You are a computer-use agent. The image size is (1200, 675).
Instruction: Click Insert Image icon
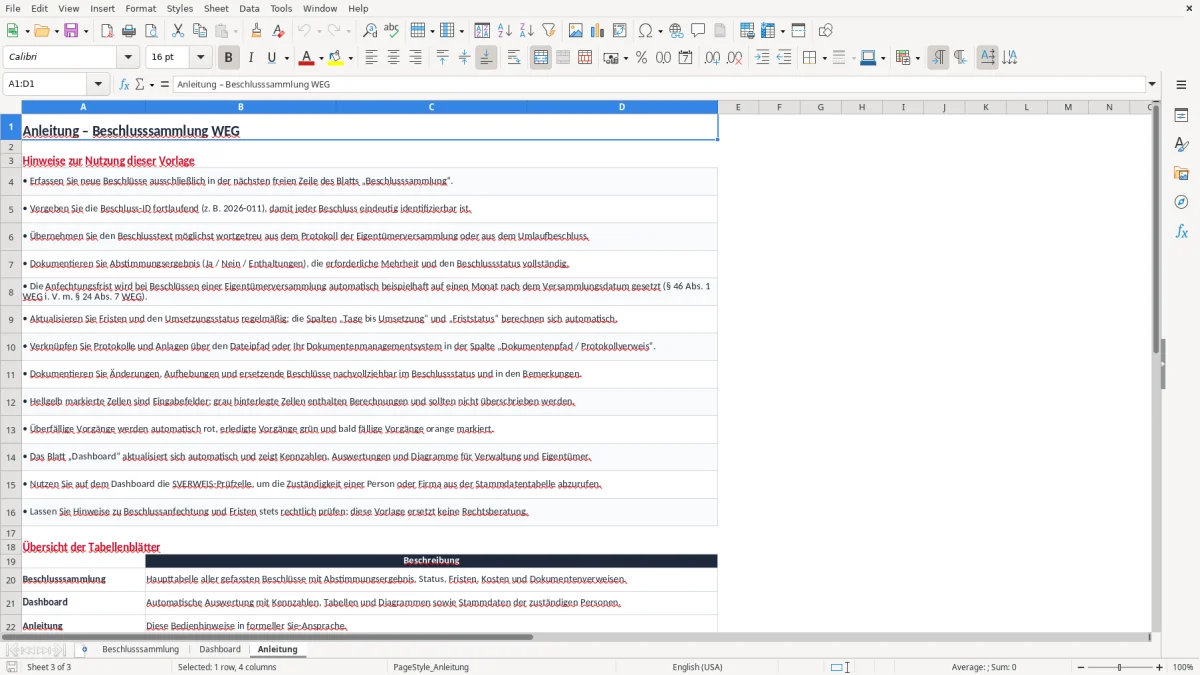pyautogui.click(x=576, y=31)
